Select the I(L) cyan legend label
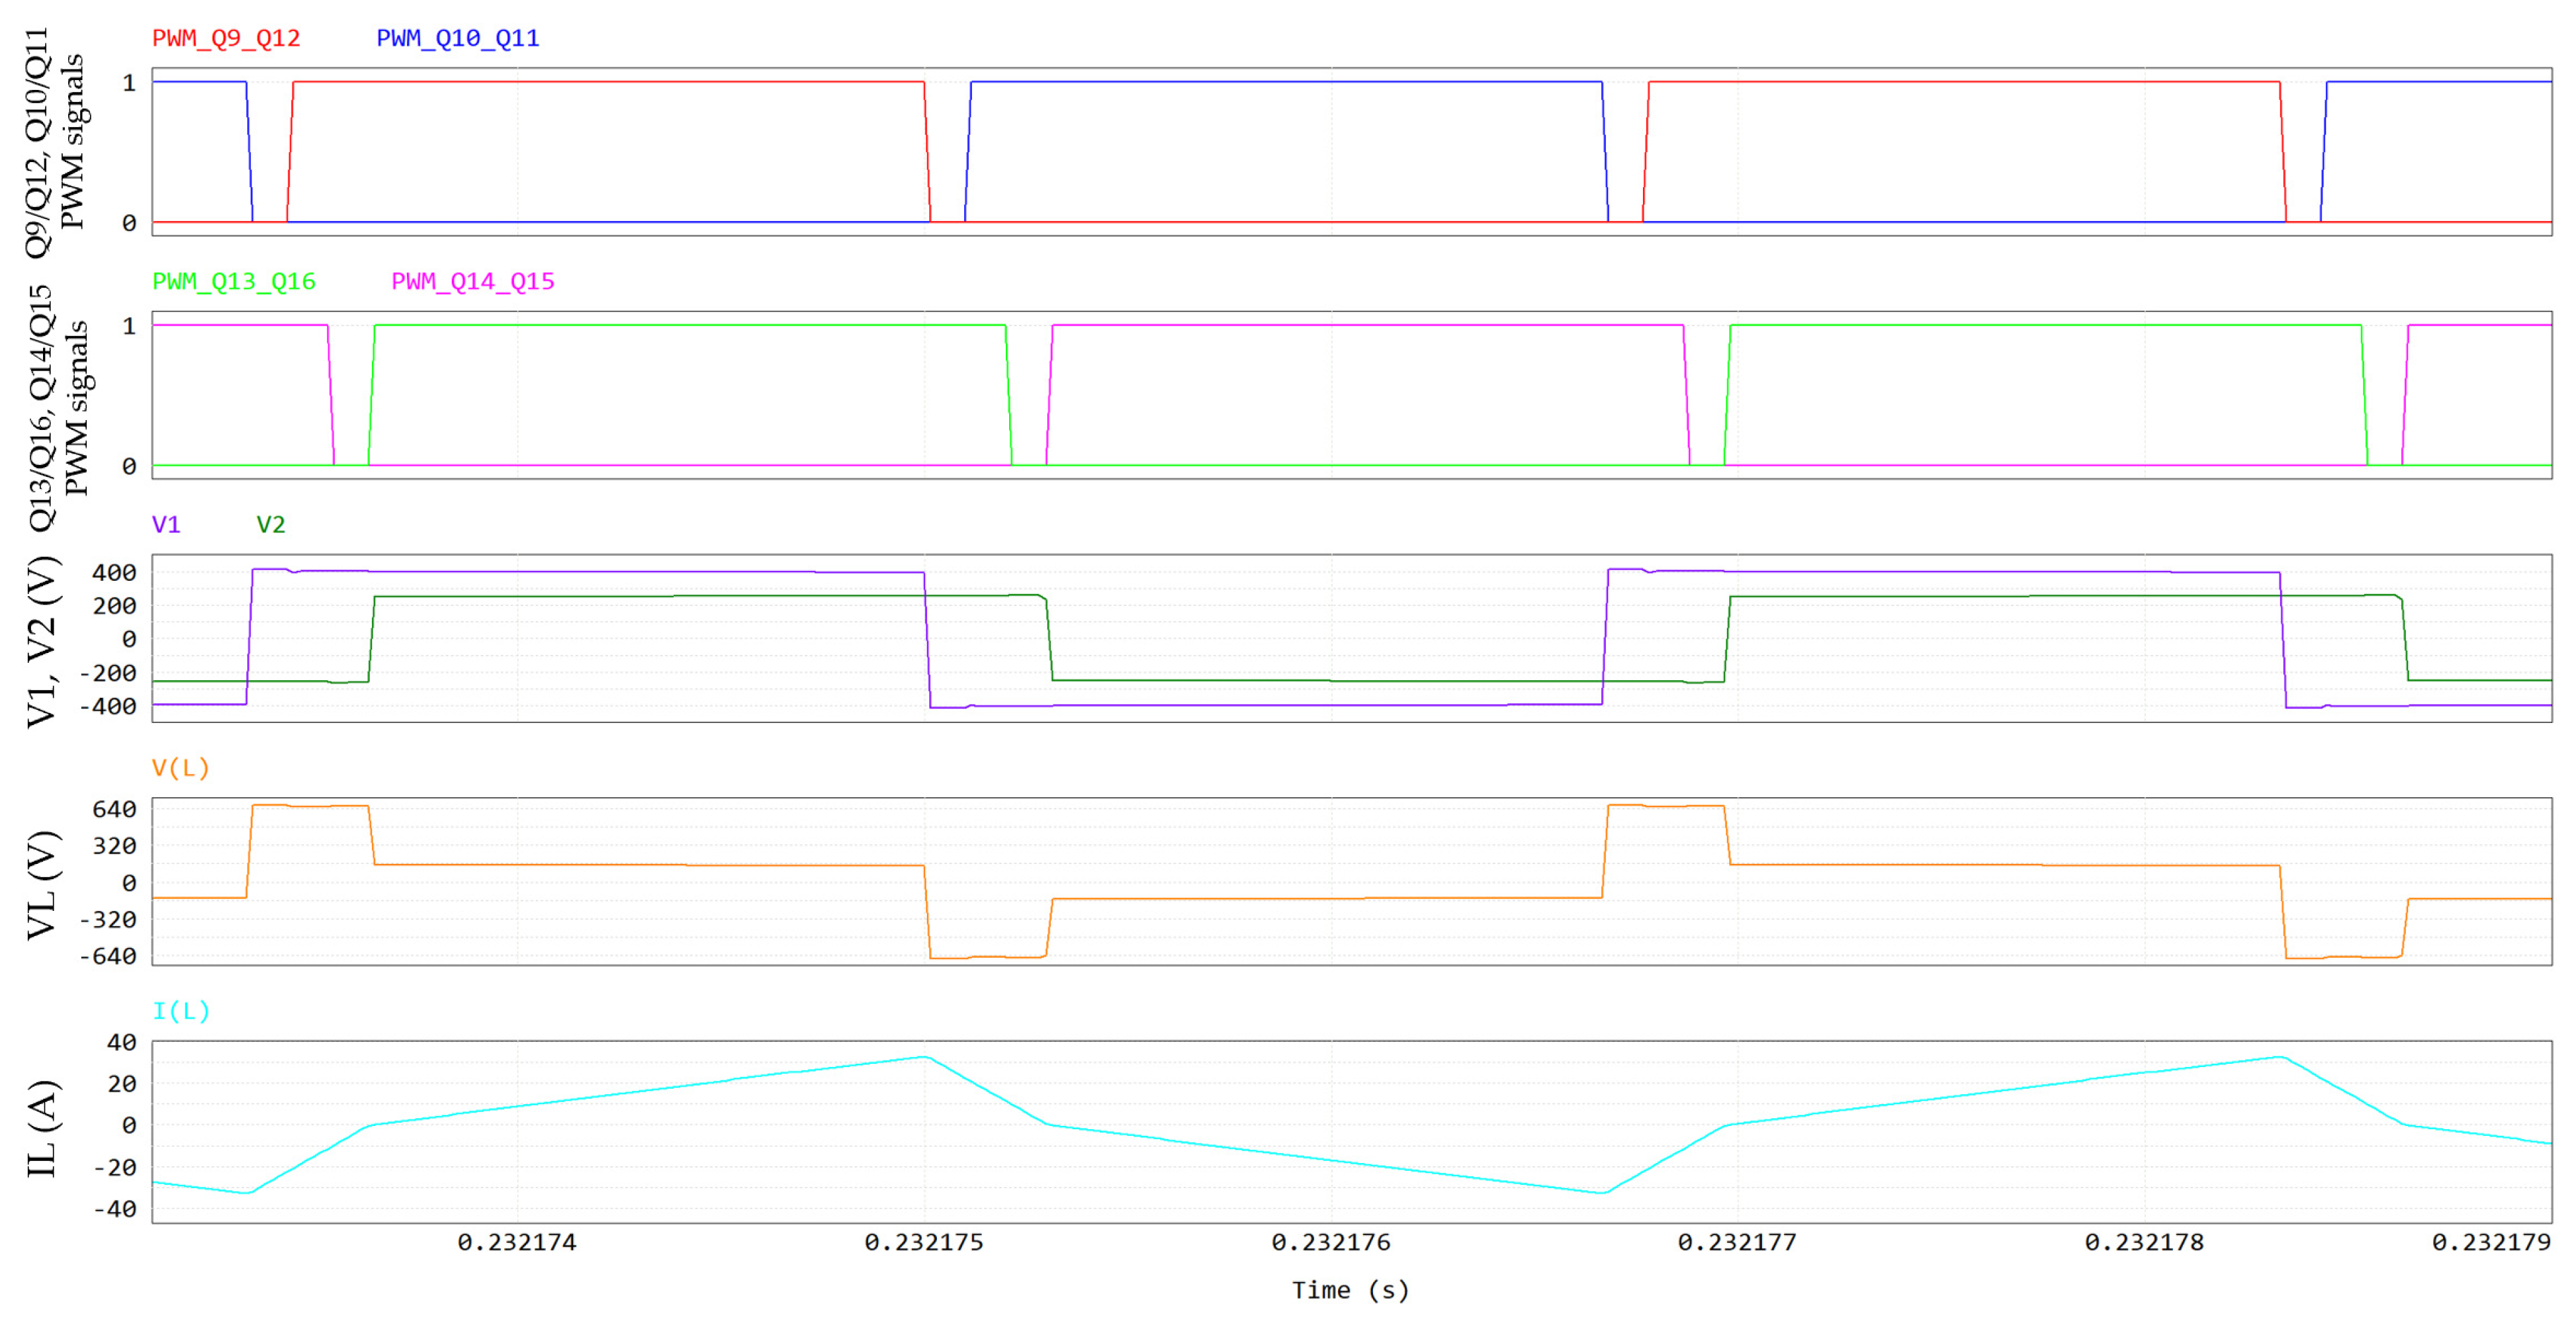Screen dimensions: 2576x1331 click(180, 1010)
